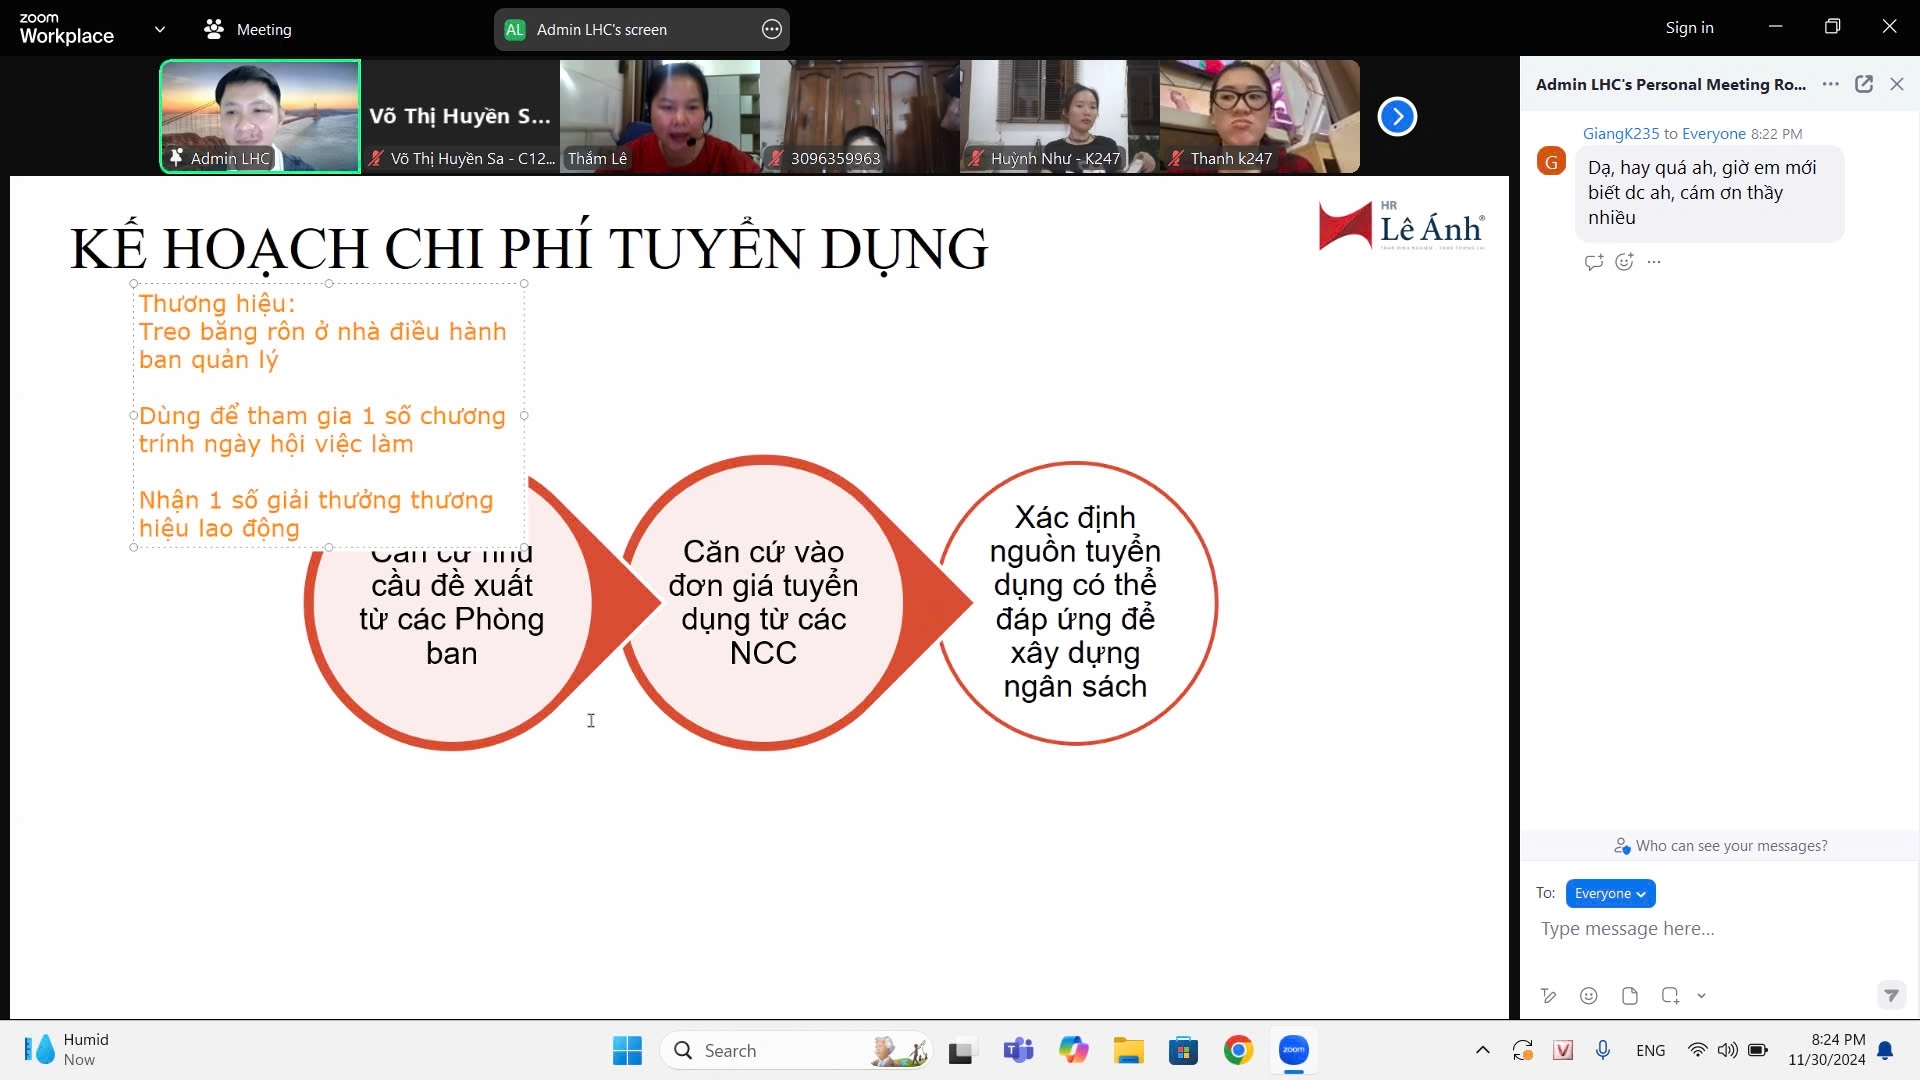Unpin Admin LHC's video tile
This screenshot has height=1080, width=1920.
pyautogui.click(x=176, y=158)
